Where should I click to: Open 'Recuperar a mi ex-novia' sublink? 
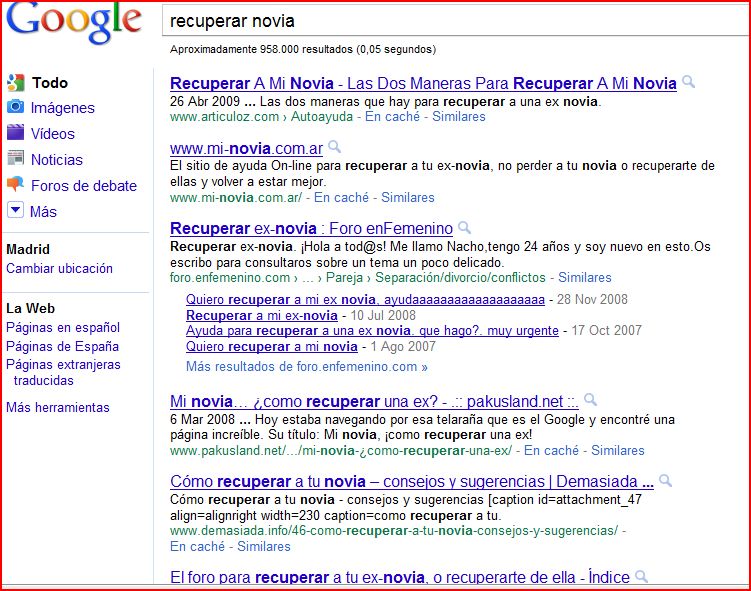pos(262,315)
